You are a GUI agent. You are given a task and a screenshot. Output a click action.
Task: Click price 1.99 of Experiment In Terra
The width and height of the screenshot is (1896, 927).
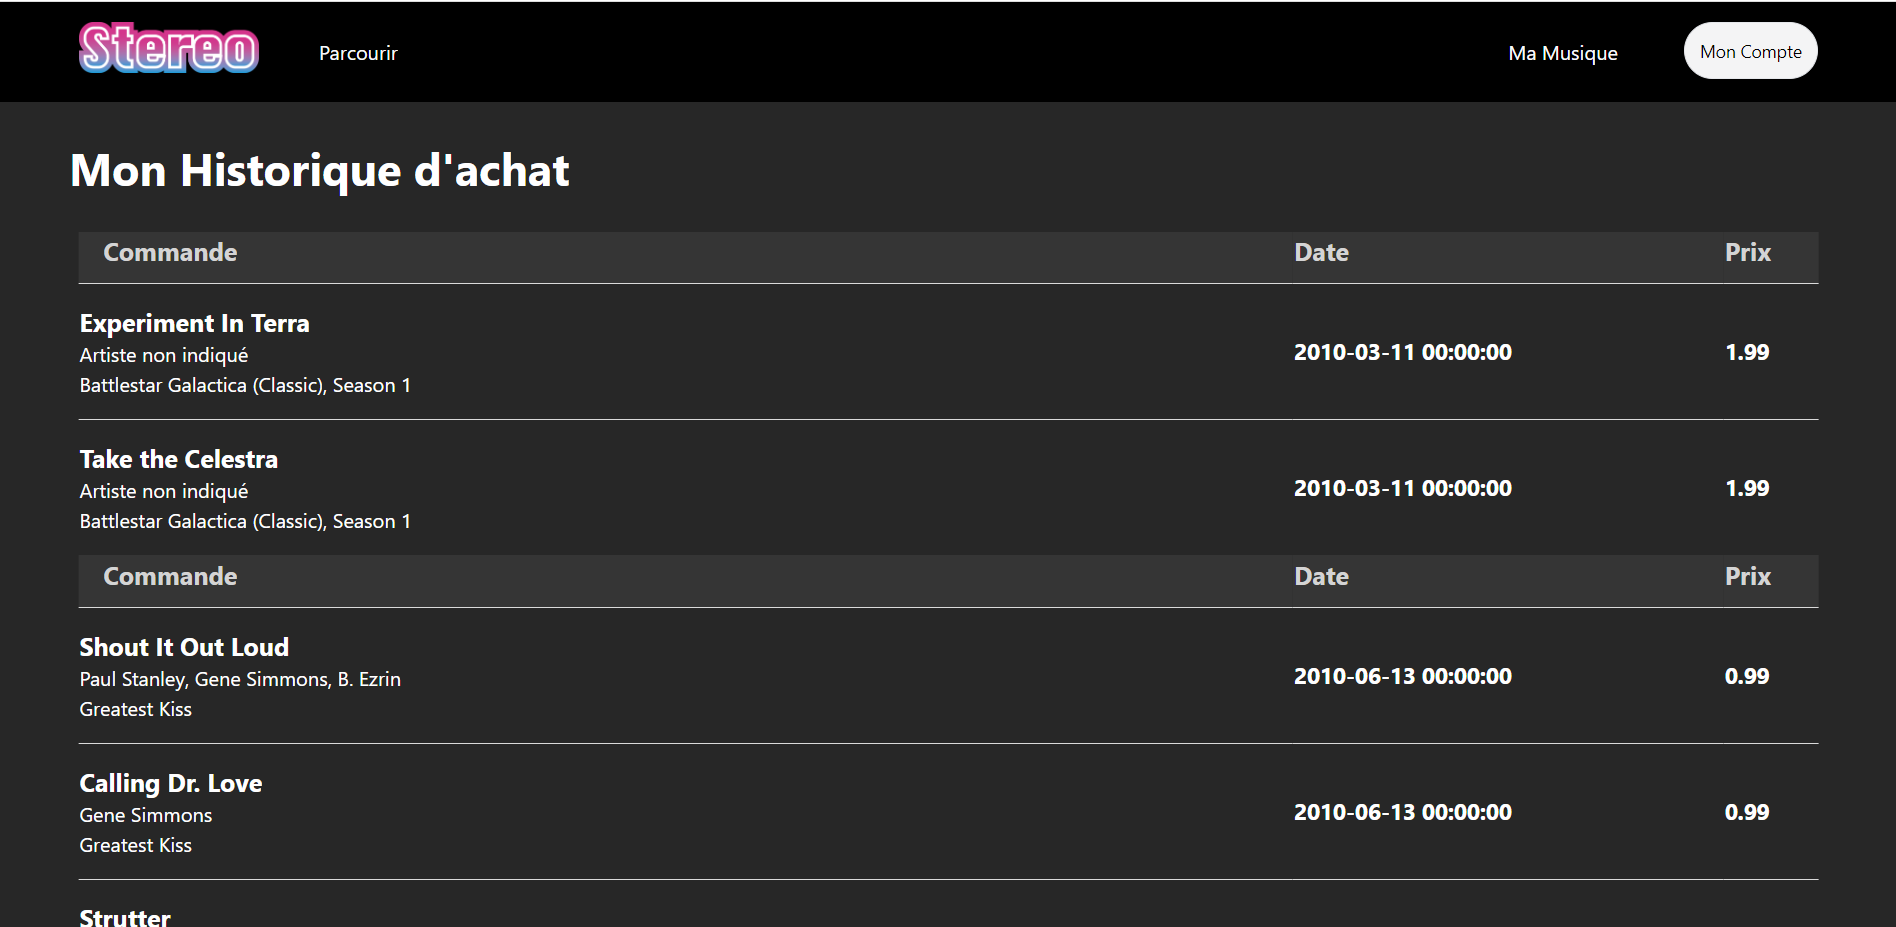[1747, 352]
